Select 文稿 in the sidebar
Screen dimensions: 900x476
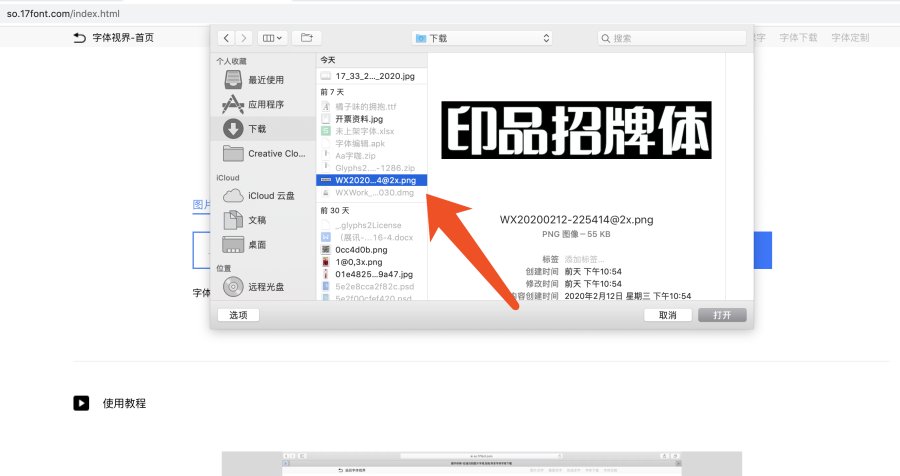click(x=257, y=220)
